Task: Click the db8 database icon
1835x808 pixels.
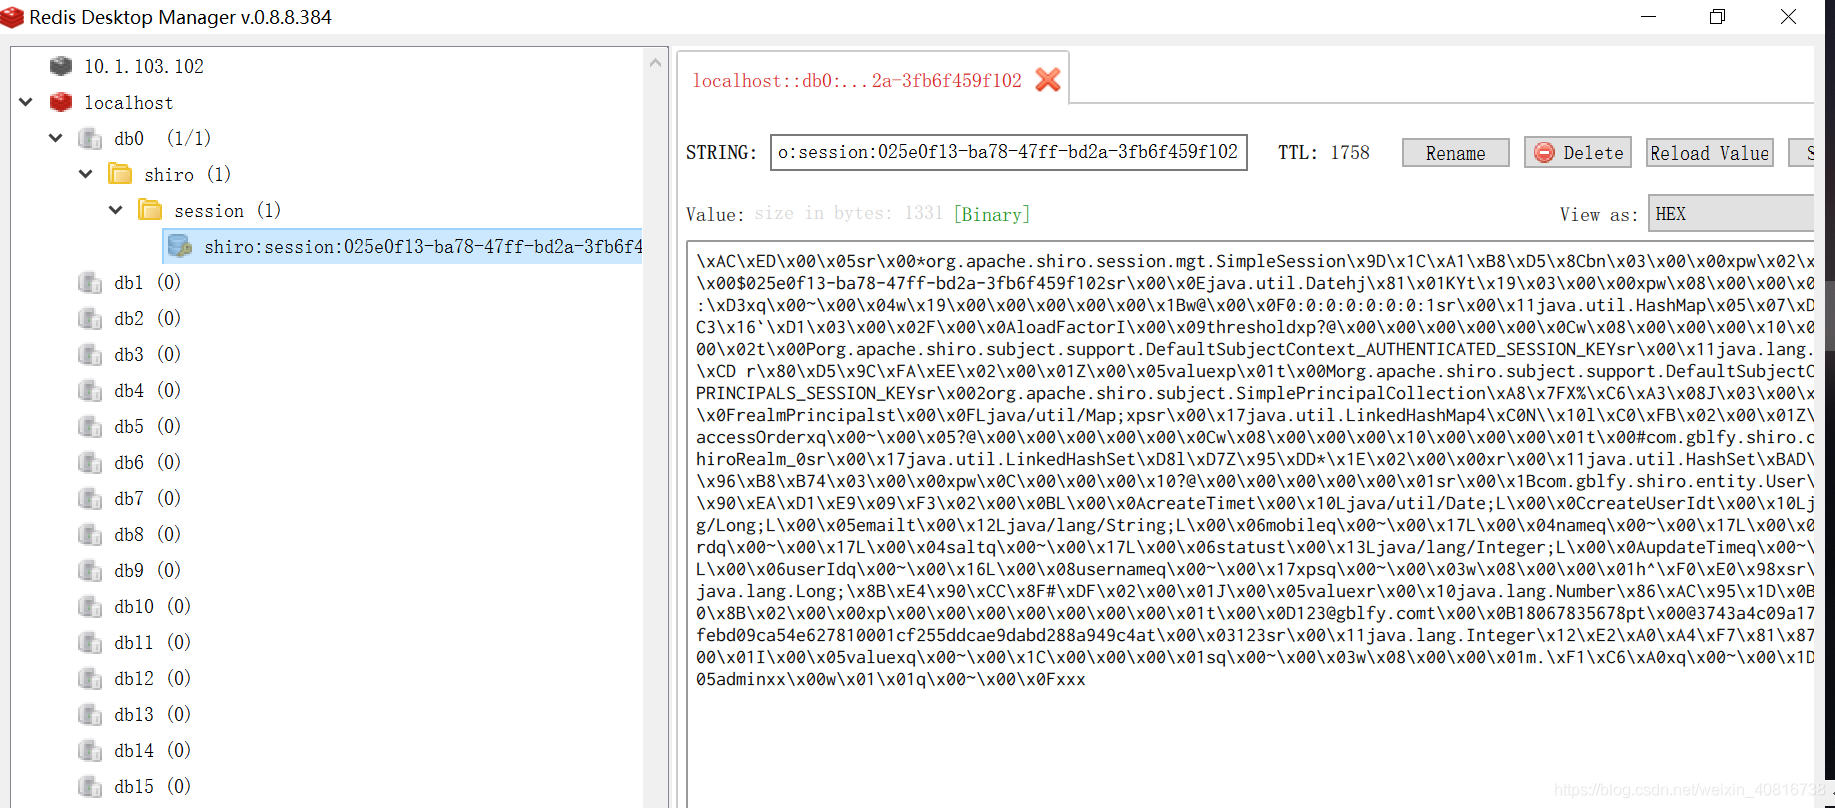Action: [90, 534]
